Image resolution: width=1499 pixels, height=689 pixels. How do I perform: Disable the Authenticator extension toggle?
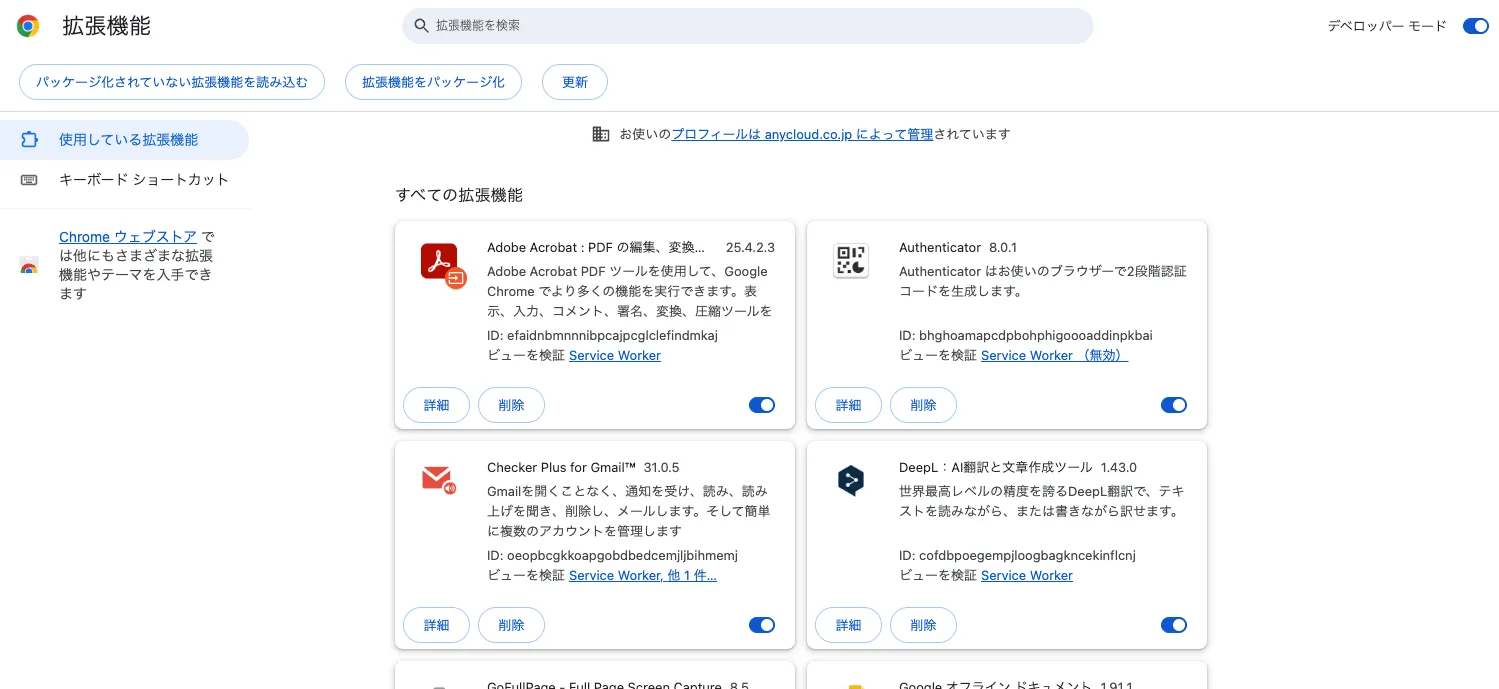point(1174,405)
